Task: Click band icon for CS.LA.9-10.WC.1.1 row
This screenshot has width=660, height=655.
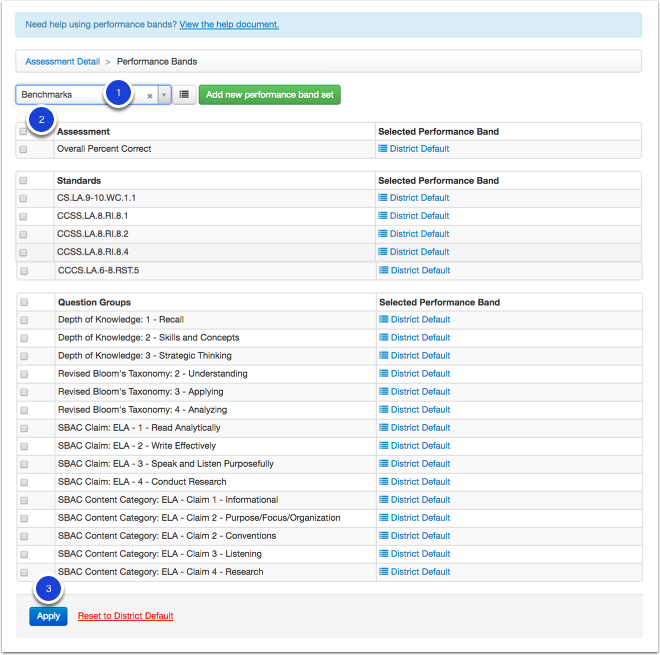Action: point(383,197)
